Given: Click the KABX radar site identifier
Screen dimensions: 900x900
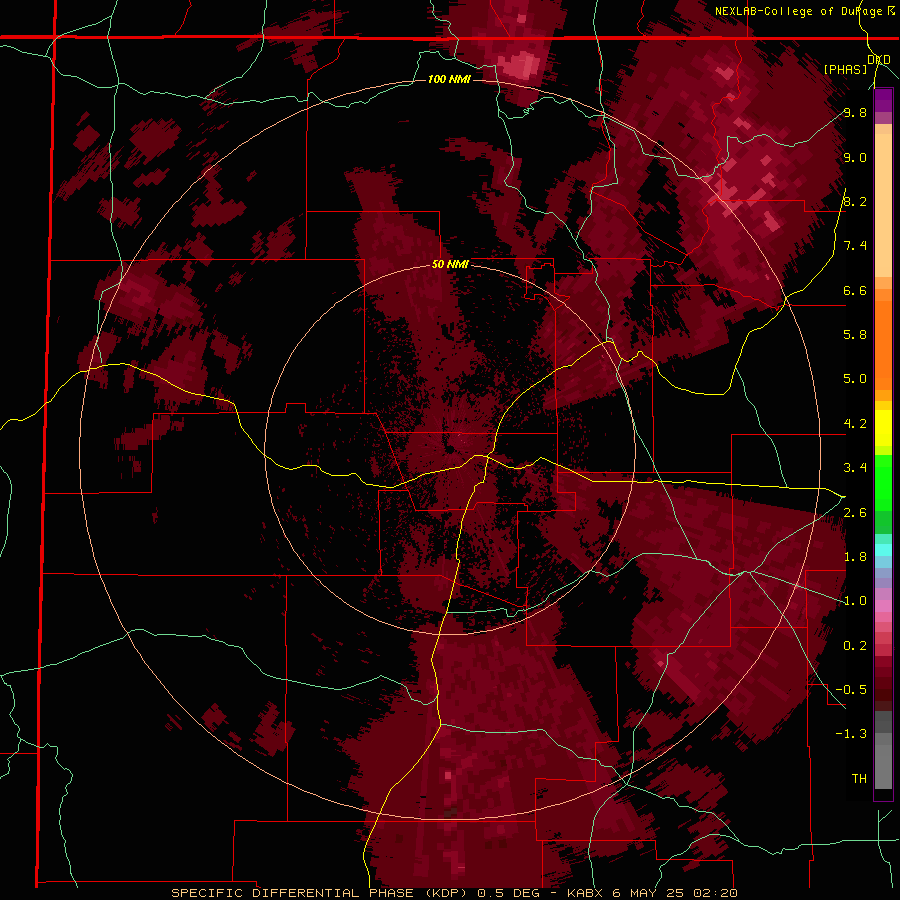Looking at the screenshot, I should click(585, 893).
